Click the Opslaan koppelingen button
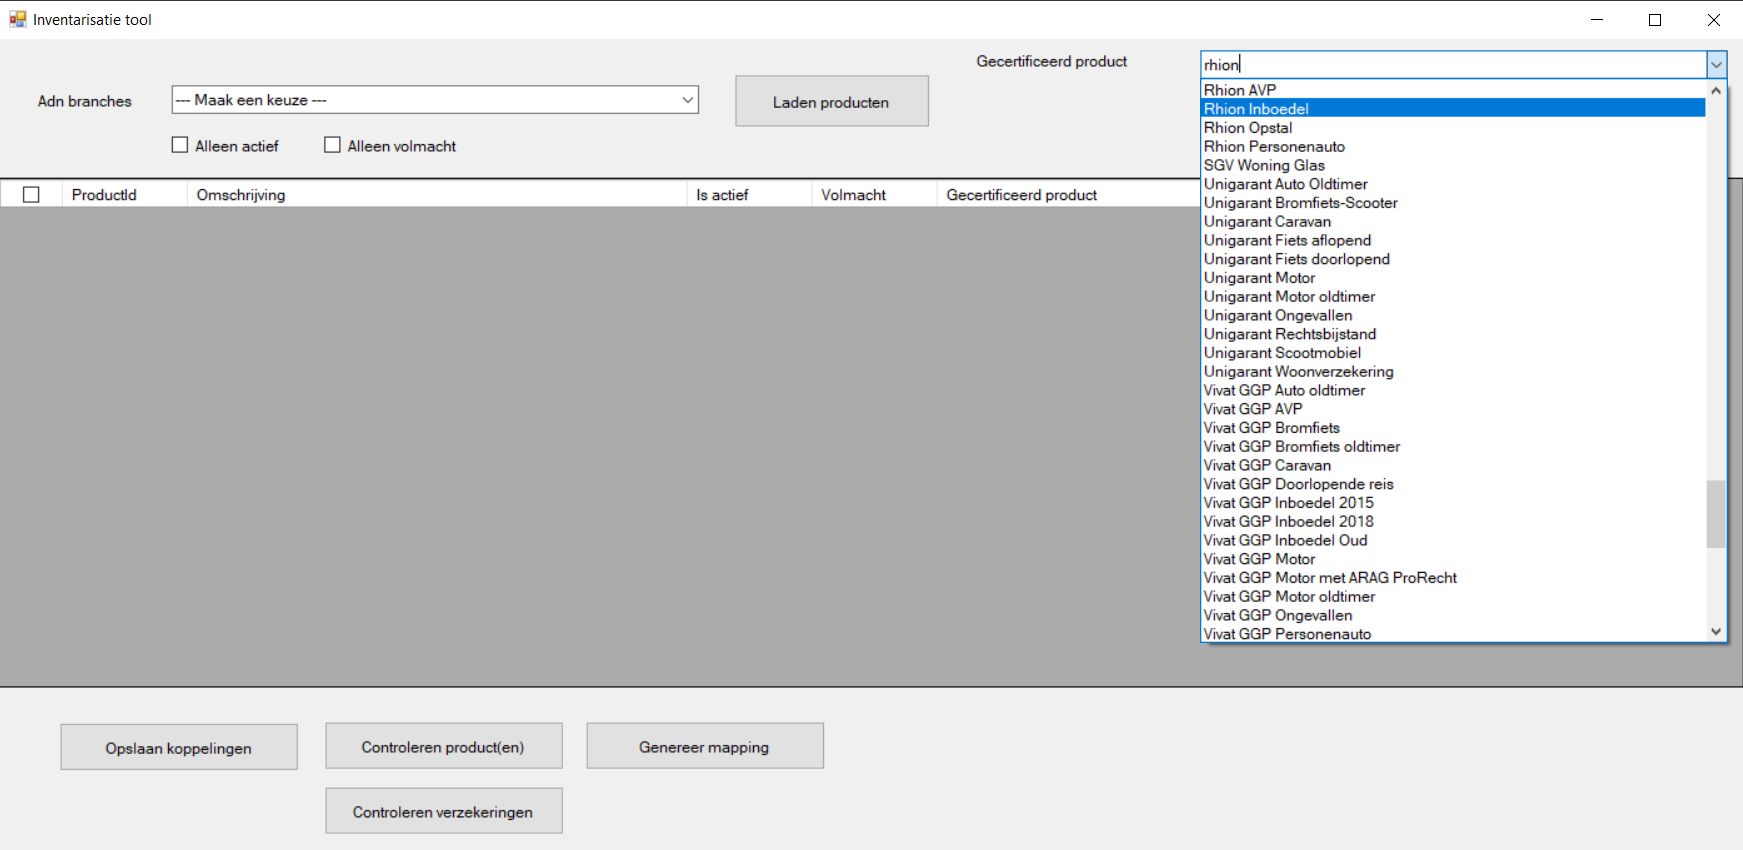This screenshot has width=1743, height=850. point(179,747)
